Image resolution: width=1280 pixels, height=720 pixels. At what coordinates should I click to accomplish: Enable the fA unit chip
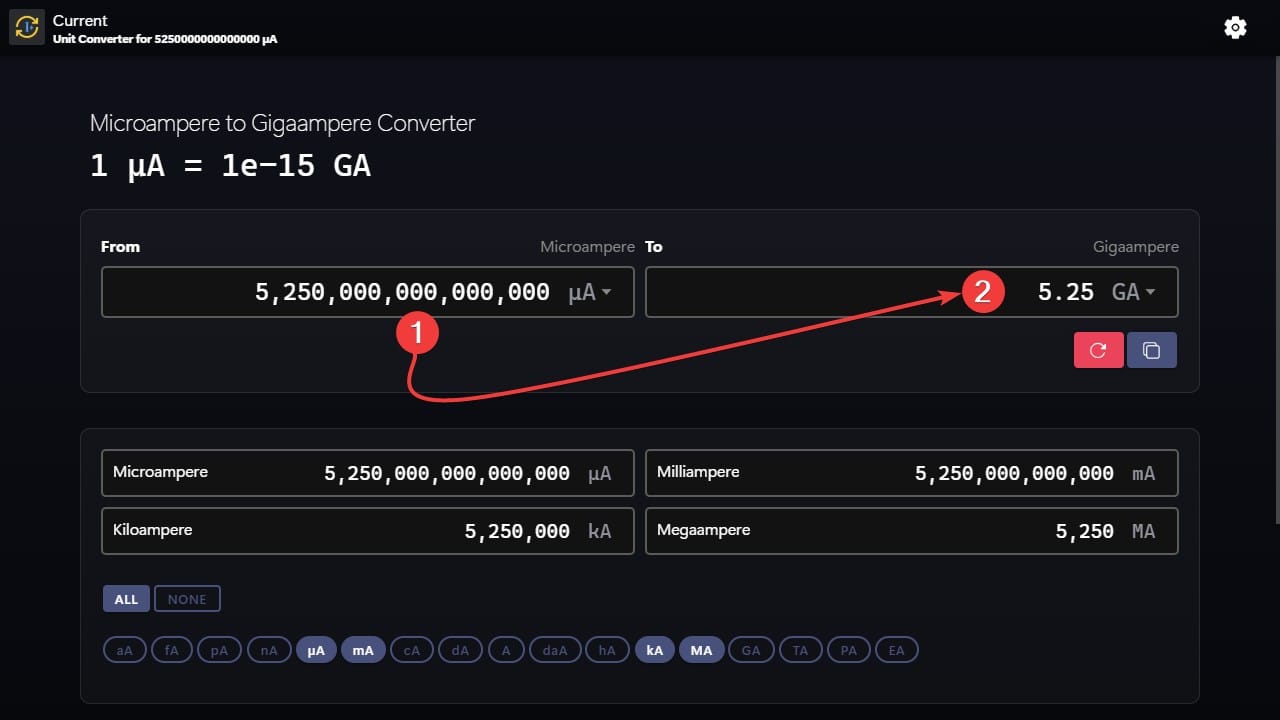click(171, 649)
